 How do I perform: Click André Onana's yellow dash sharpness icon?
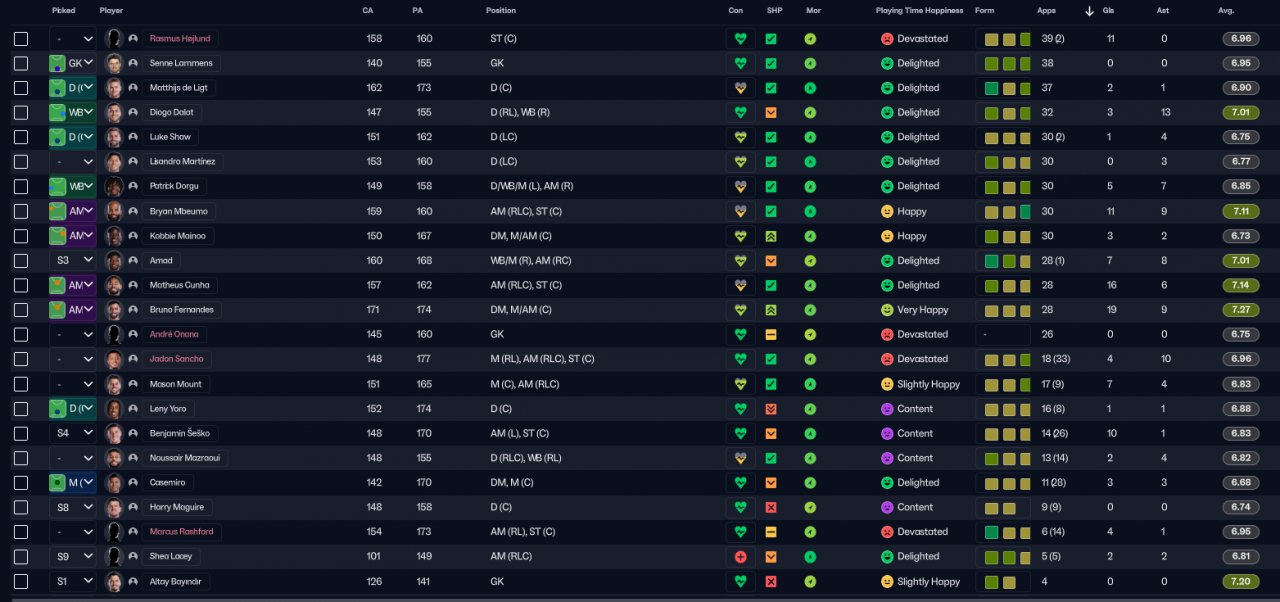(771, 334)
